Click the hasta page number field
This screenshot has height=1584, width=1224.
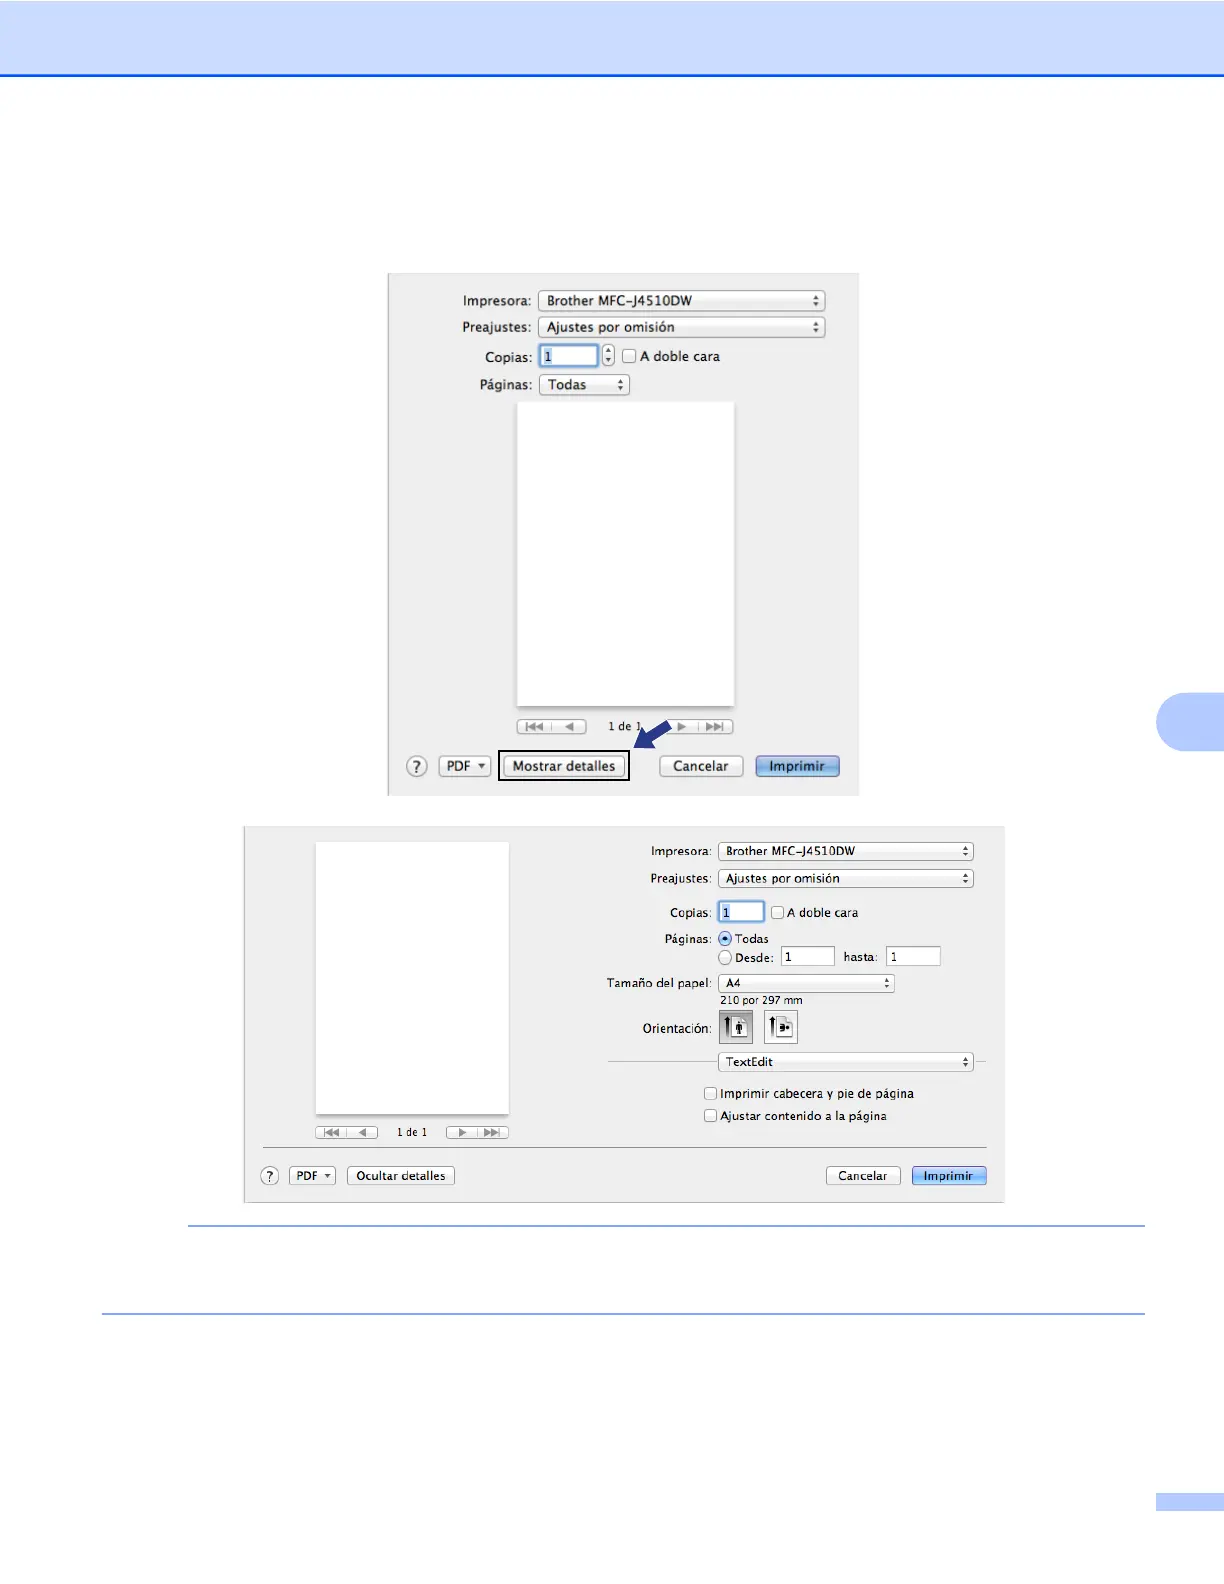pyautogui.click(x=914, y=957)
